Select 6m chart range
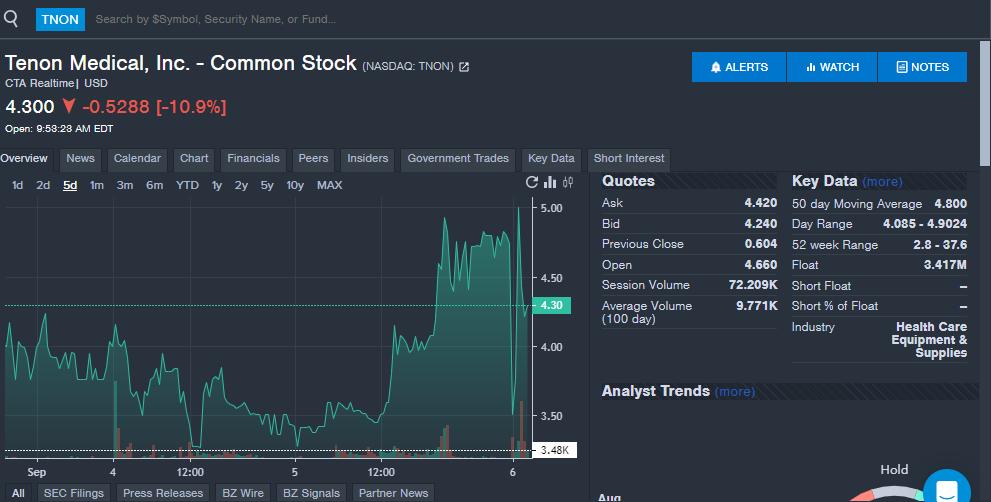Screen dimensions: 991x502 [x=154, y=185]
